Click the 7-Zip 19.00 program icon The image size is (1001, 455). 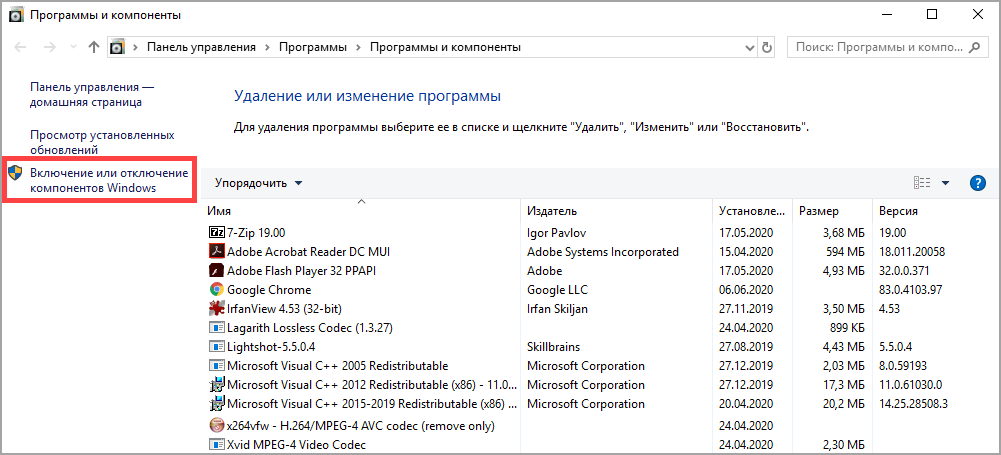coord(216,233)
